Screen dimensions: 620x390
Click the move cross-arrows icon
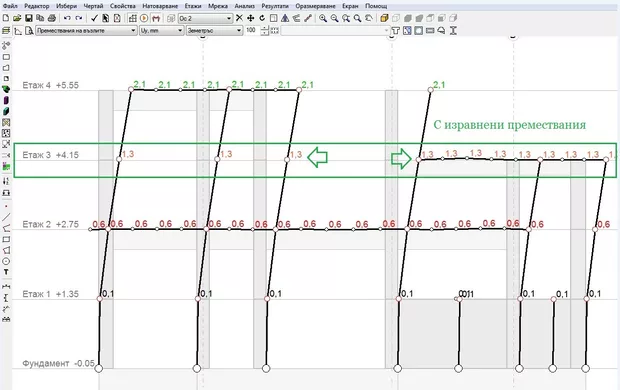(250, 18)
